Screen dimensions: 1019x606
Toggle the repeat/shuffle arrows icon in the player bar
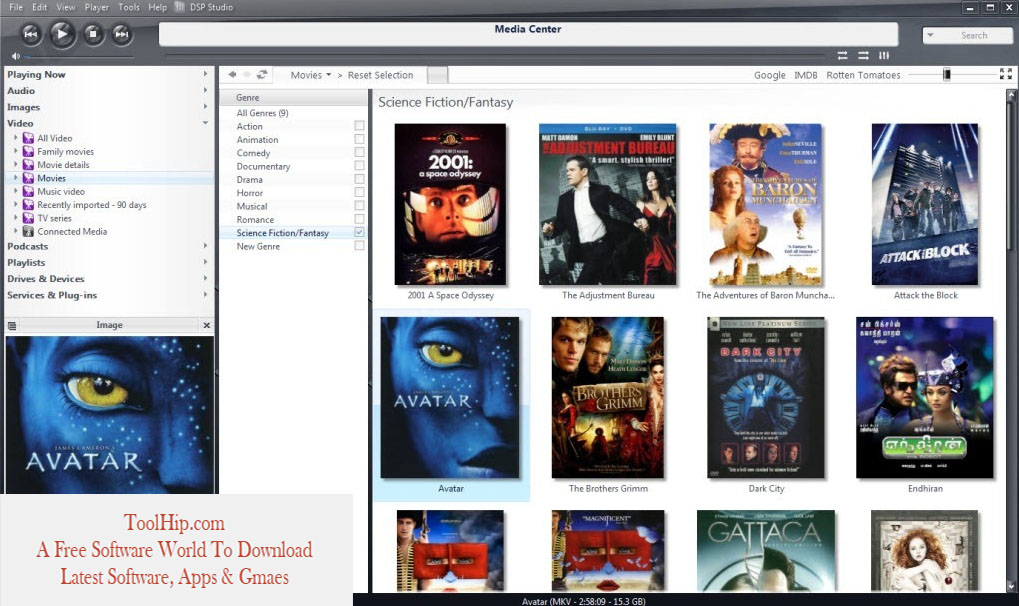[843, 55]
